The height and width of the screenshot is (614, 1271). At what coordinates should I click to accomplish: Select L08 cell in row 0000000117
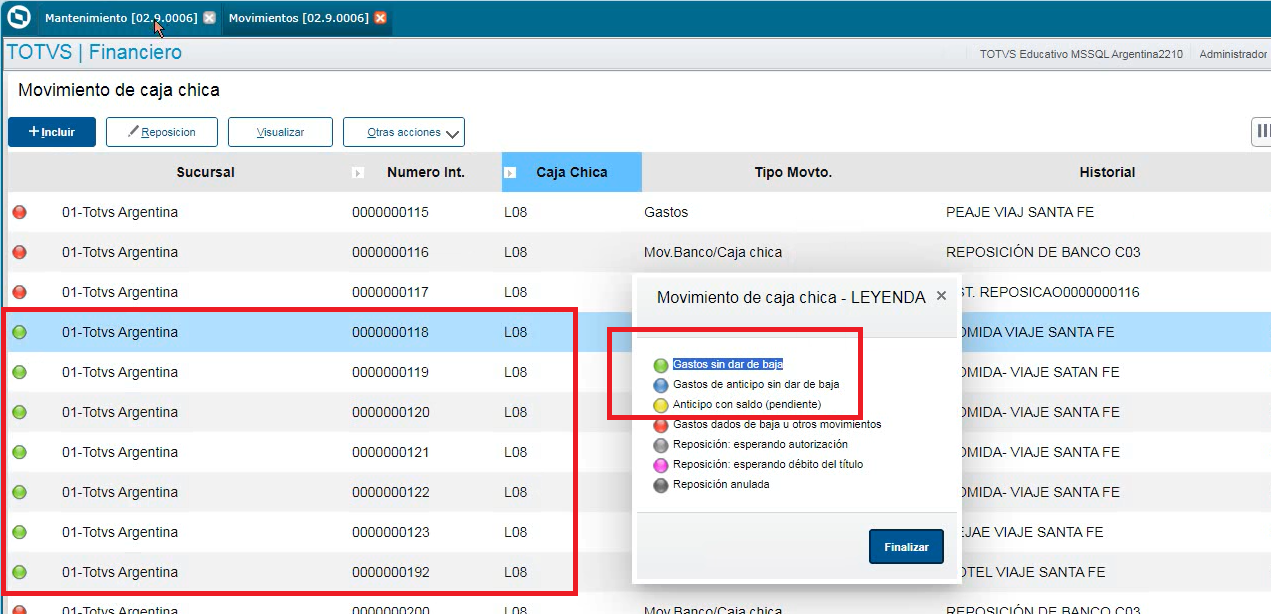[515, 292]
